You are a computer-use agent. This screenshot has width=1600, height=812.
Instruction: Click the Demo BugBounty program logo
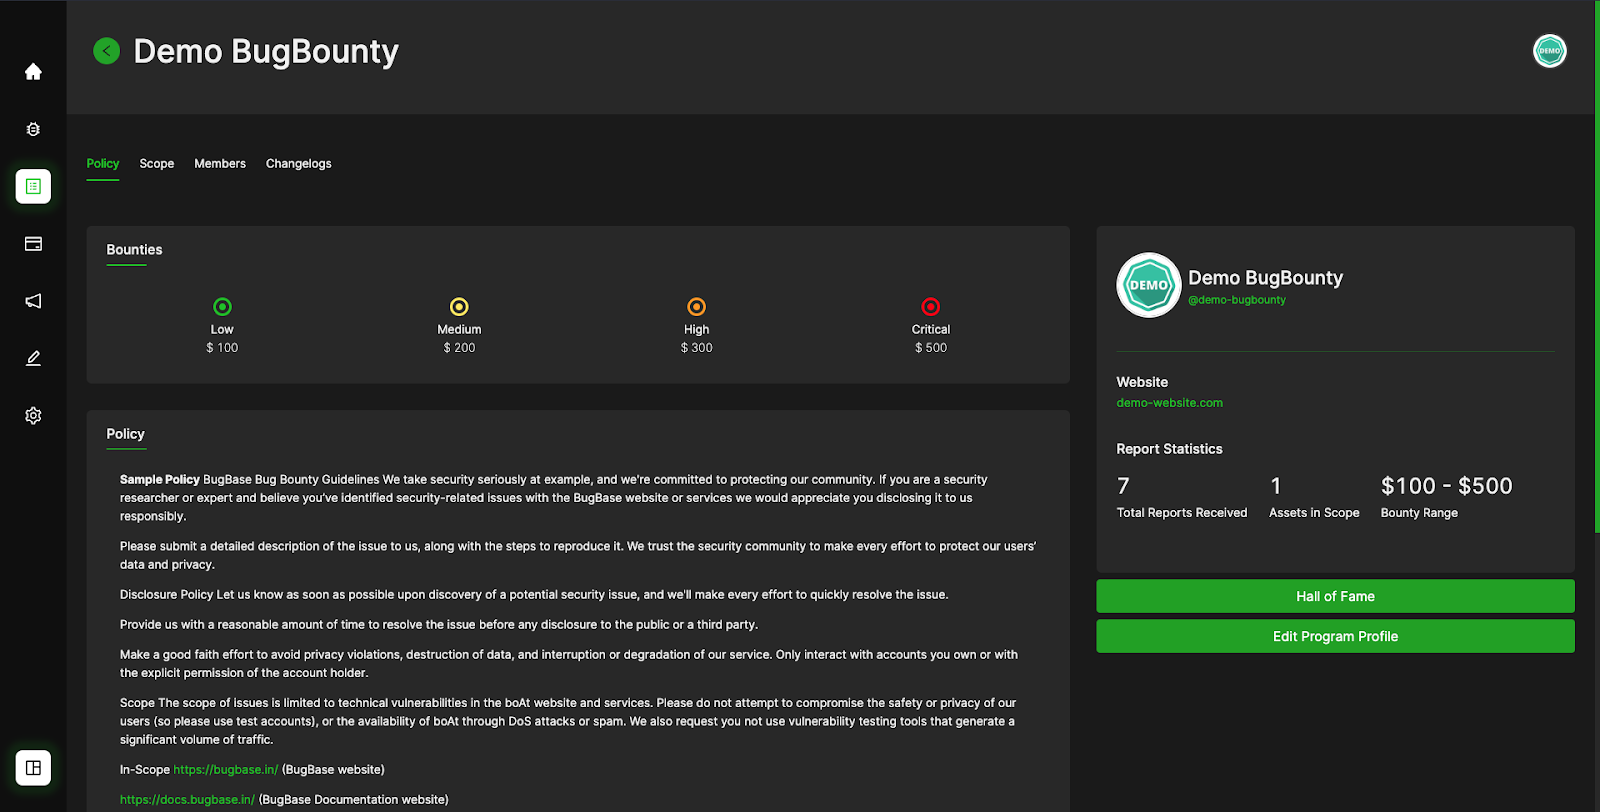[1149, 285]
